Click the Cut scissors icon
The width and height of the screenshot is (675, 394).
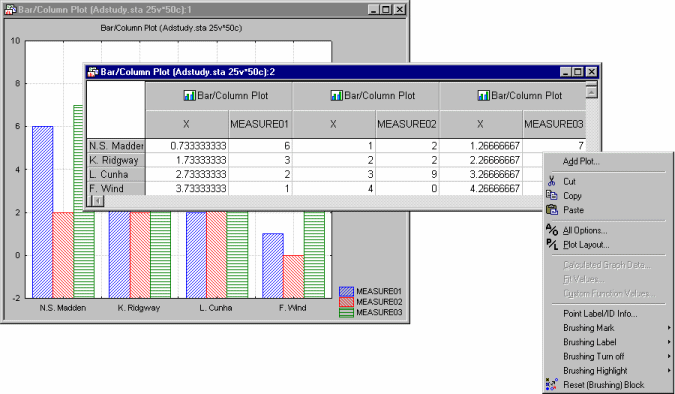point(551,181)
